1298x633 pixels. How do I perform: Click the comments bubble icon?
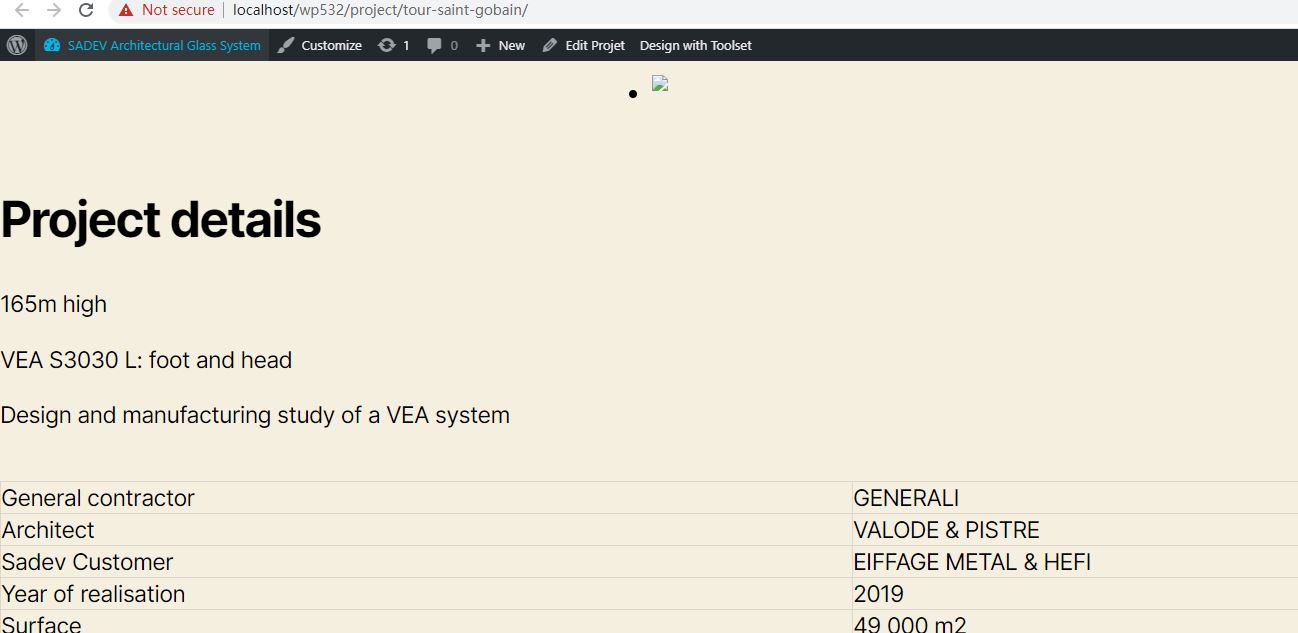(434, 45)
